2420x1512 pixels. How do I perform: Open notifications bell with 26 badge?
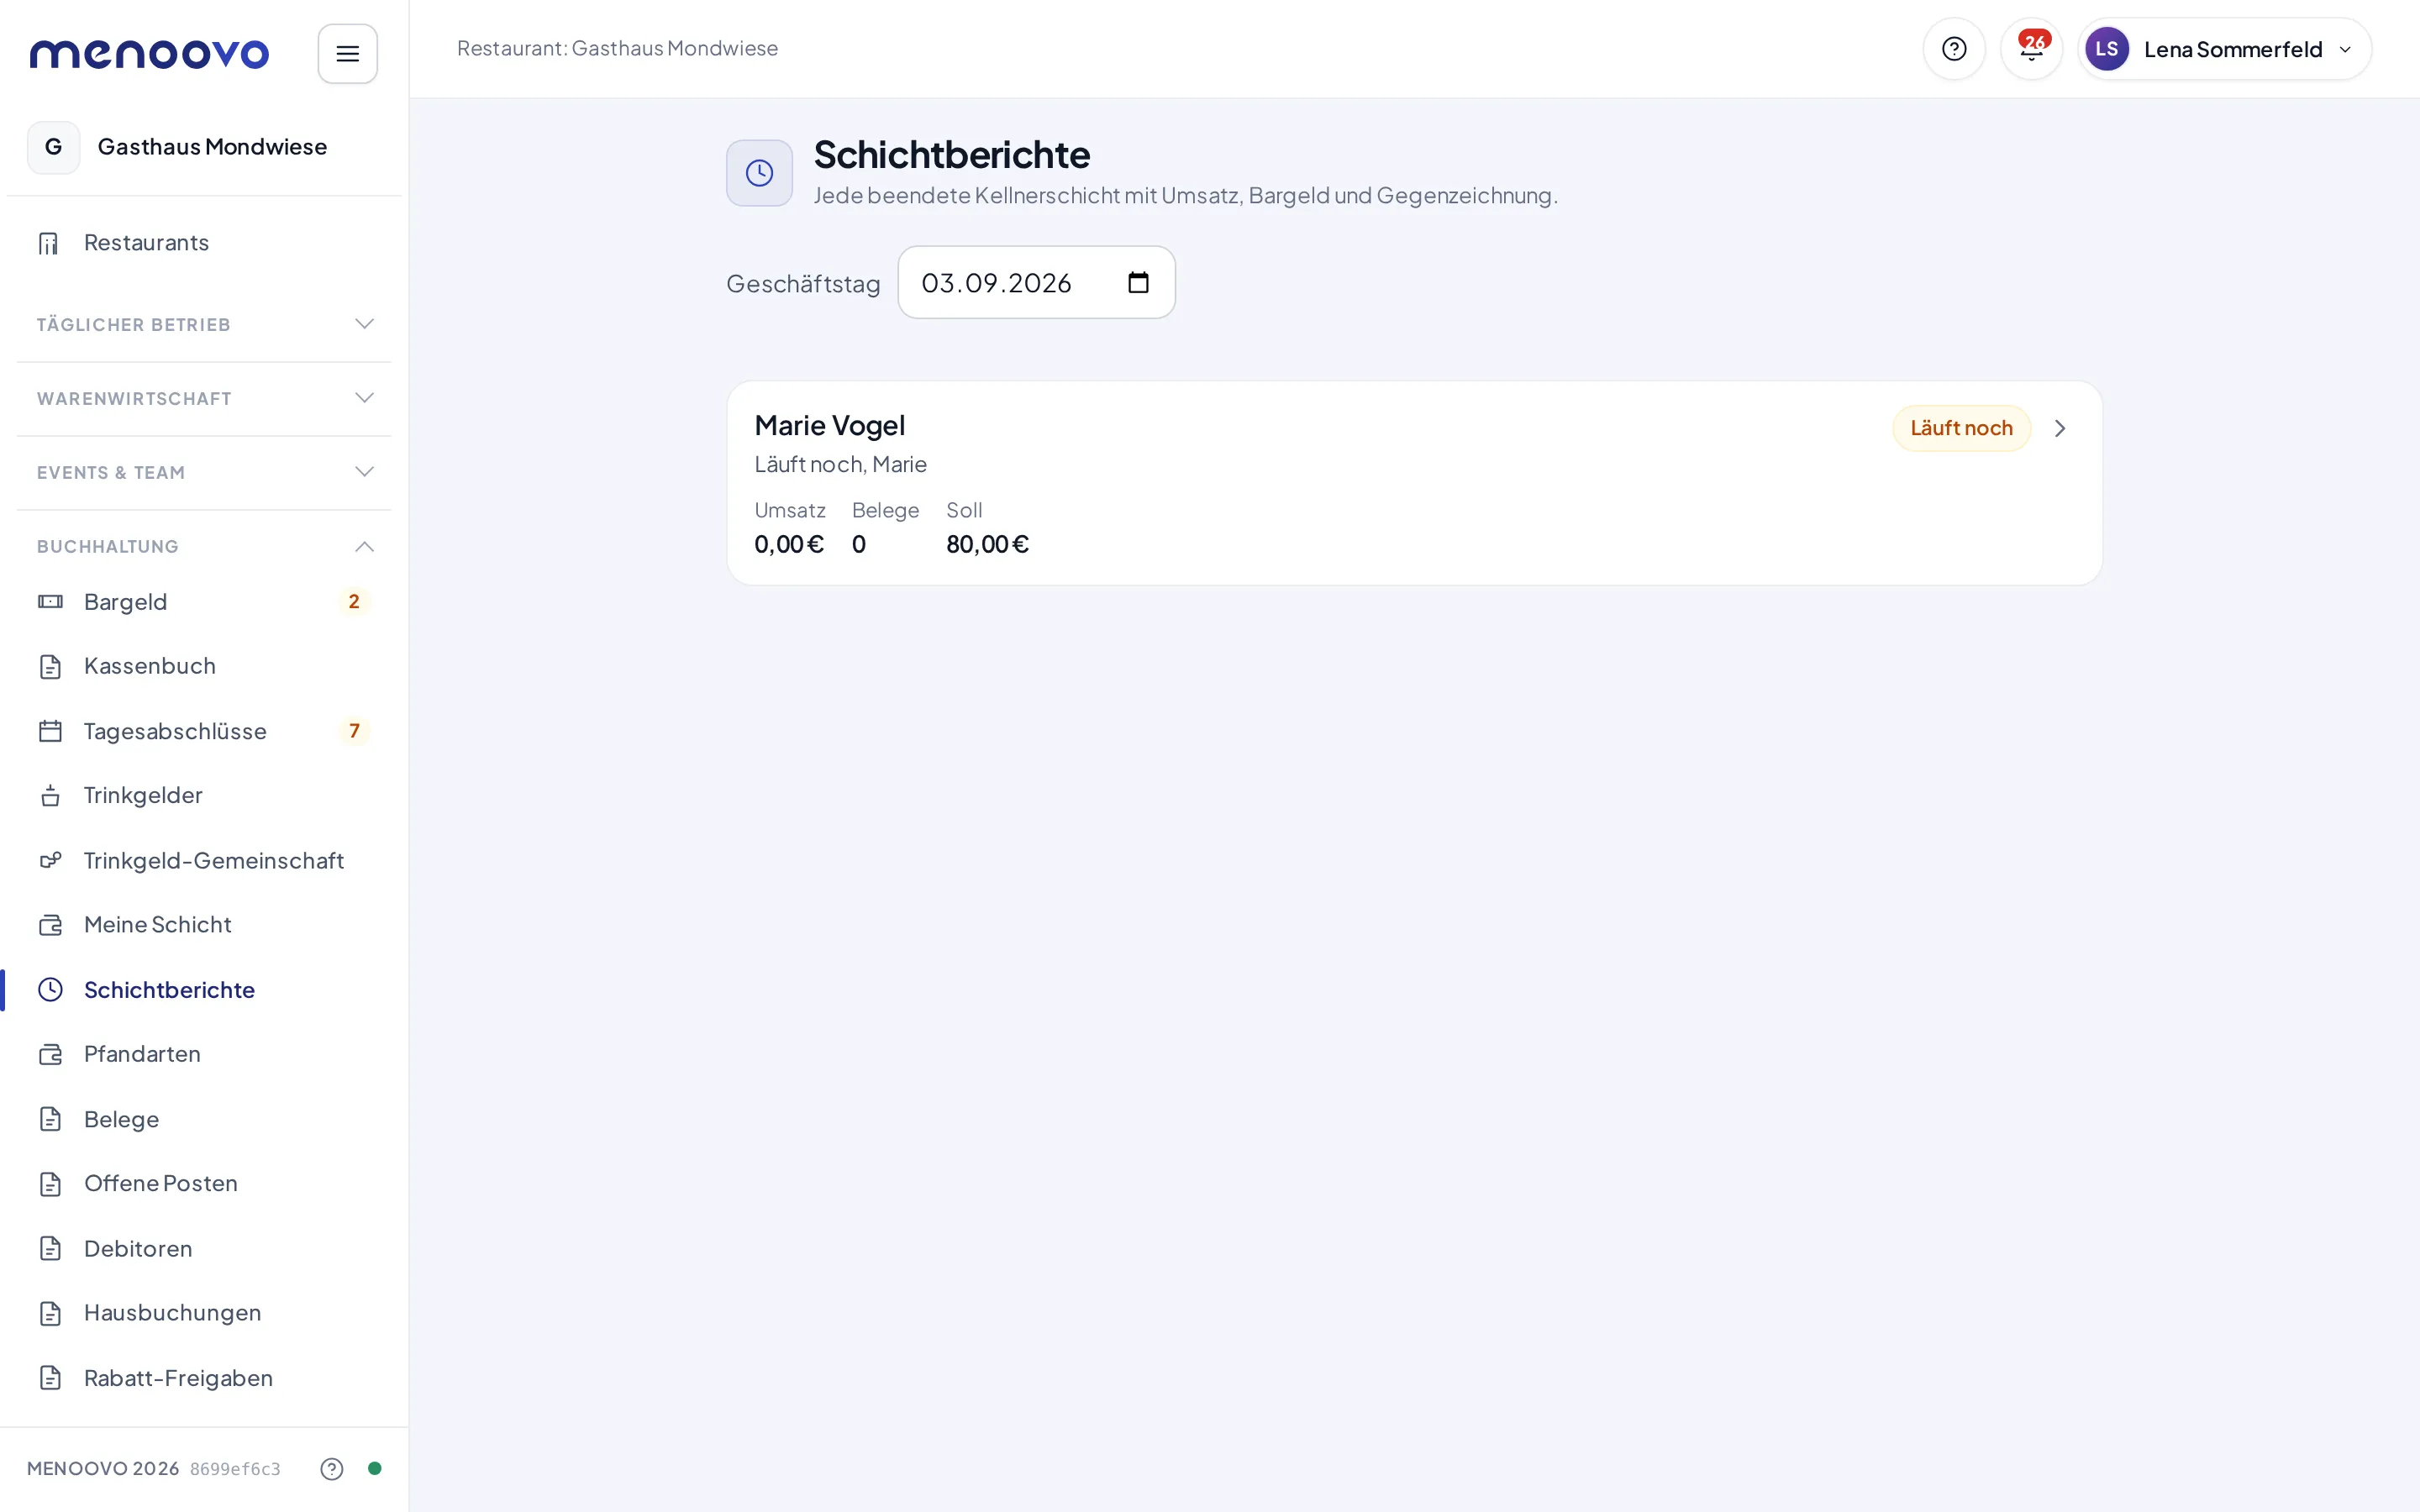click(2031, 49)
